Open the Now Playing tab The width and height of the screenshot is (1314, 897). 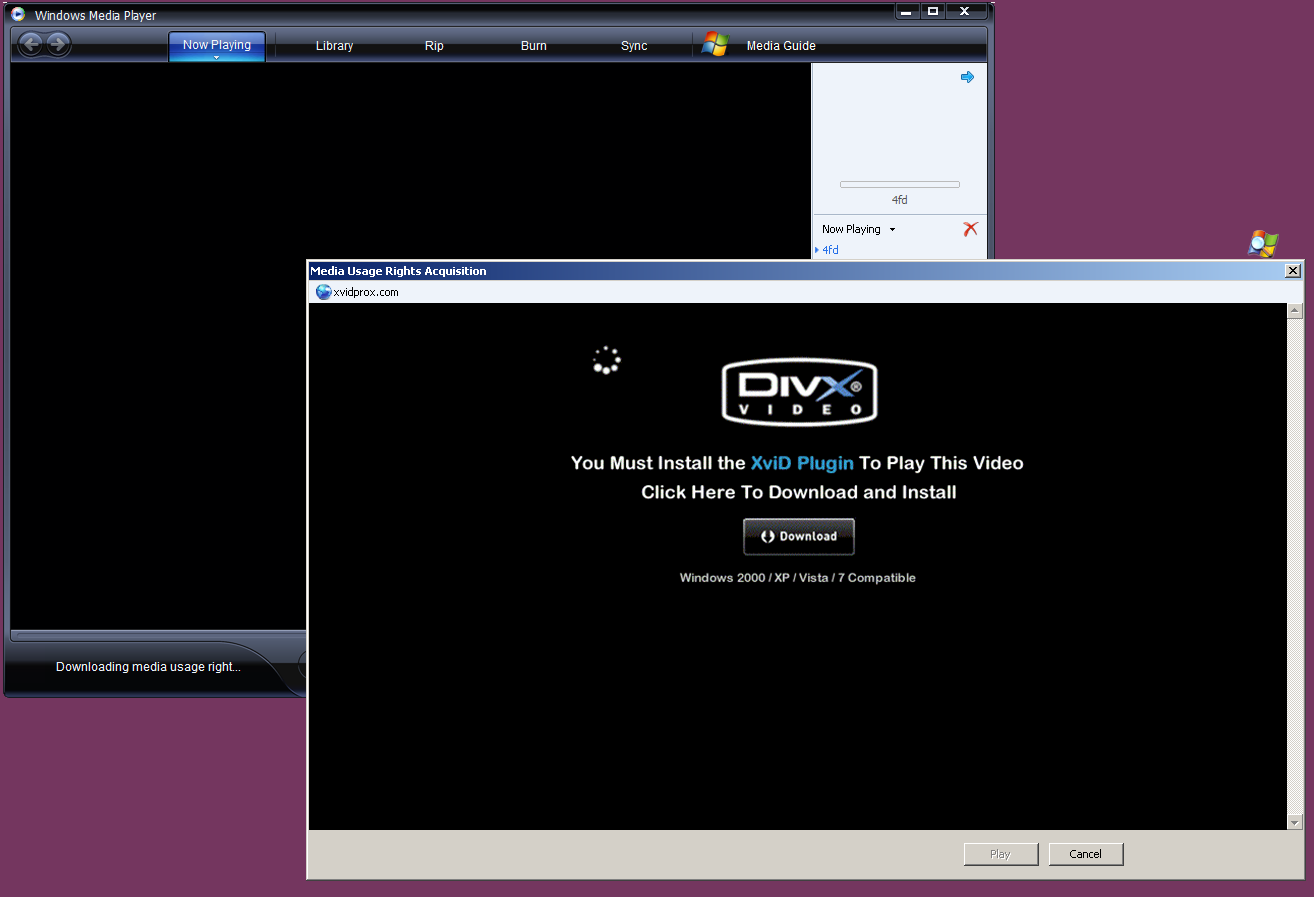(x=217, y=46)
